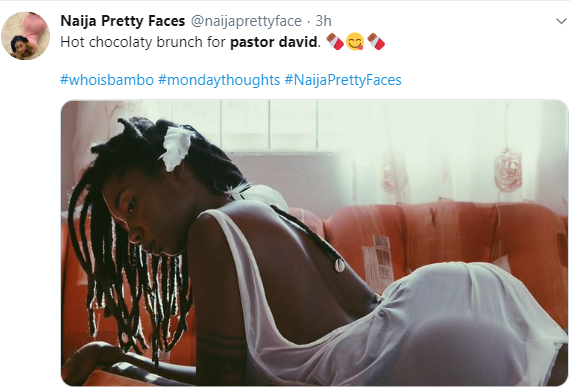The height and width of the screenshot is (387, 570).
Task: Click the first chocolate bar emoji
Action: [335, 41]
